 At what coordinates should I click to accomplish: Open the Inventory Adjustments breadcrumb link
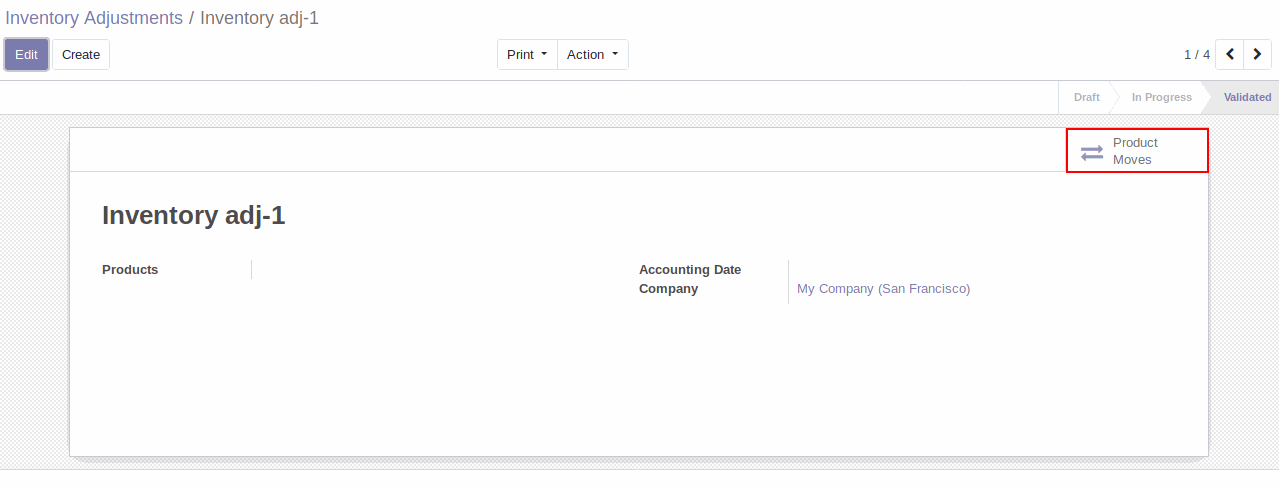point(94,18)
